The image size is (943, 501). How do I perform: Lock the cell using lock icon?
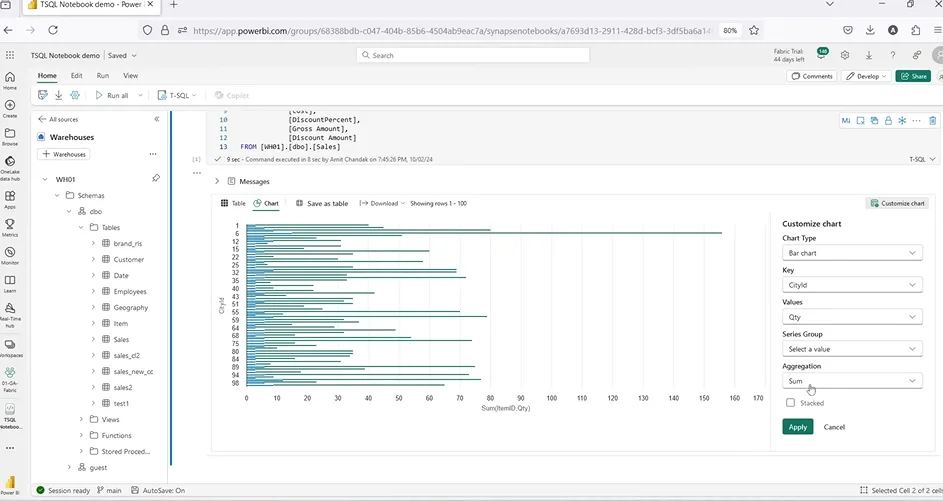click(x=888, y=120)
